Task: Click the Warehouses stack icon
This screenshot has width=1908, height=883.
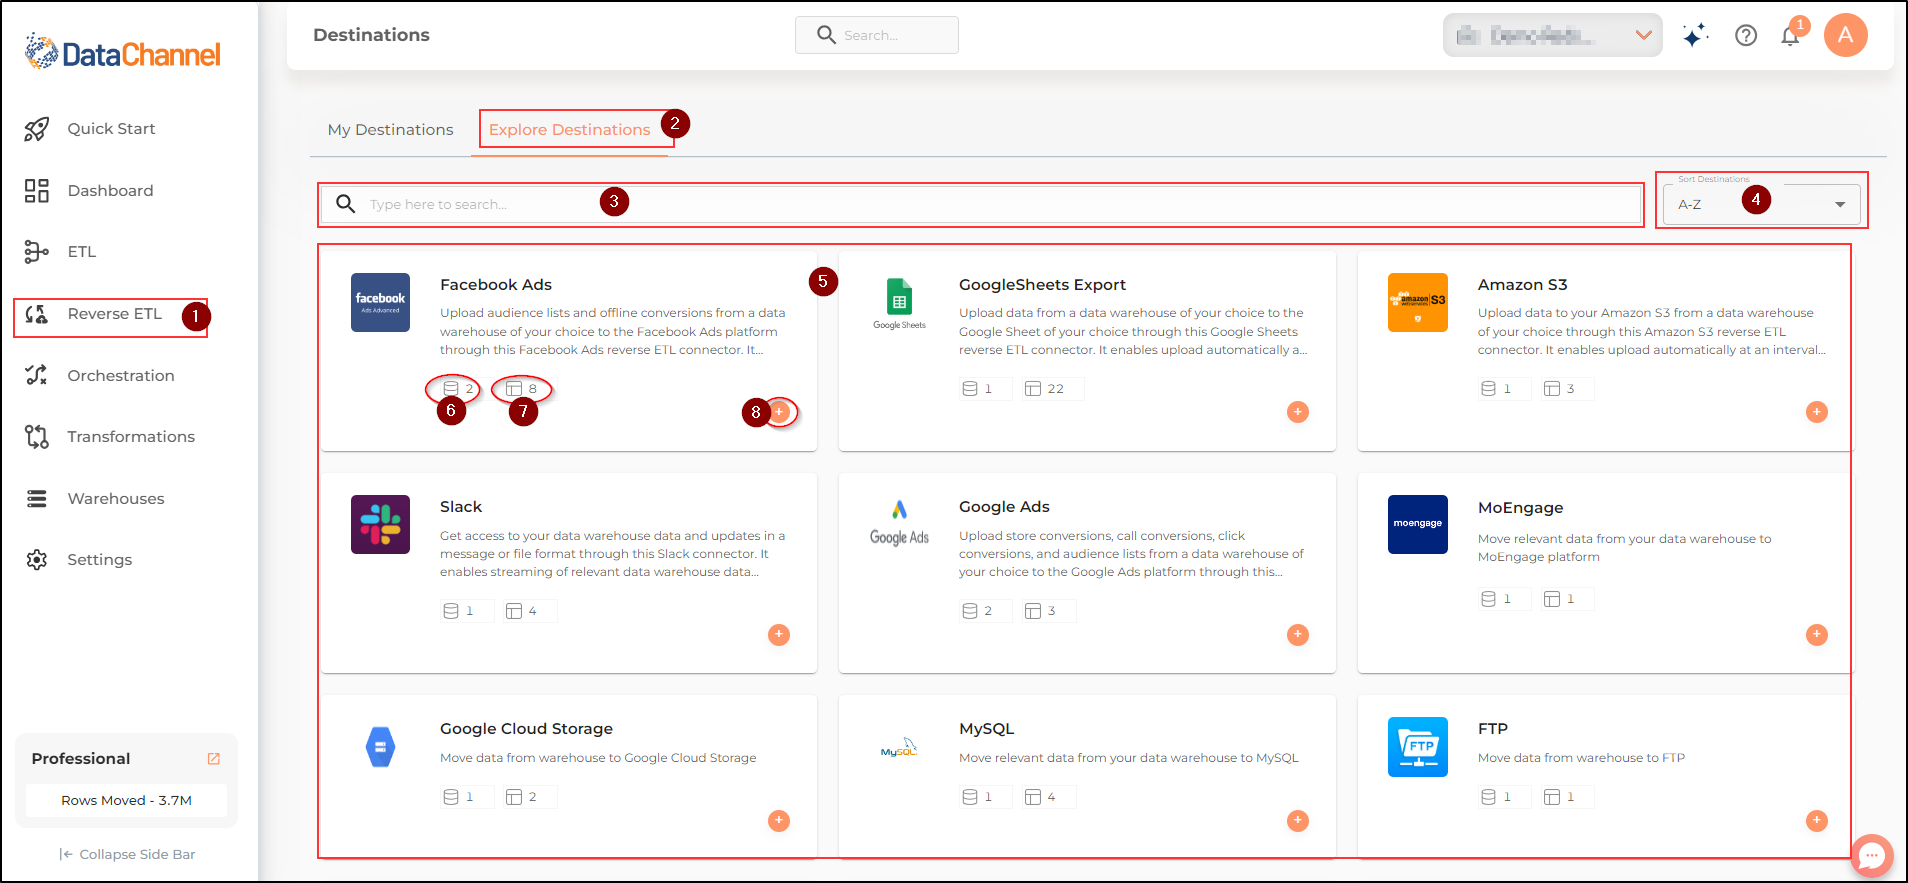Action: (x=37, y=499)
